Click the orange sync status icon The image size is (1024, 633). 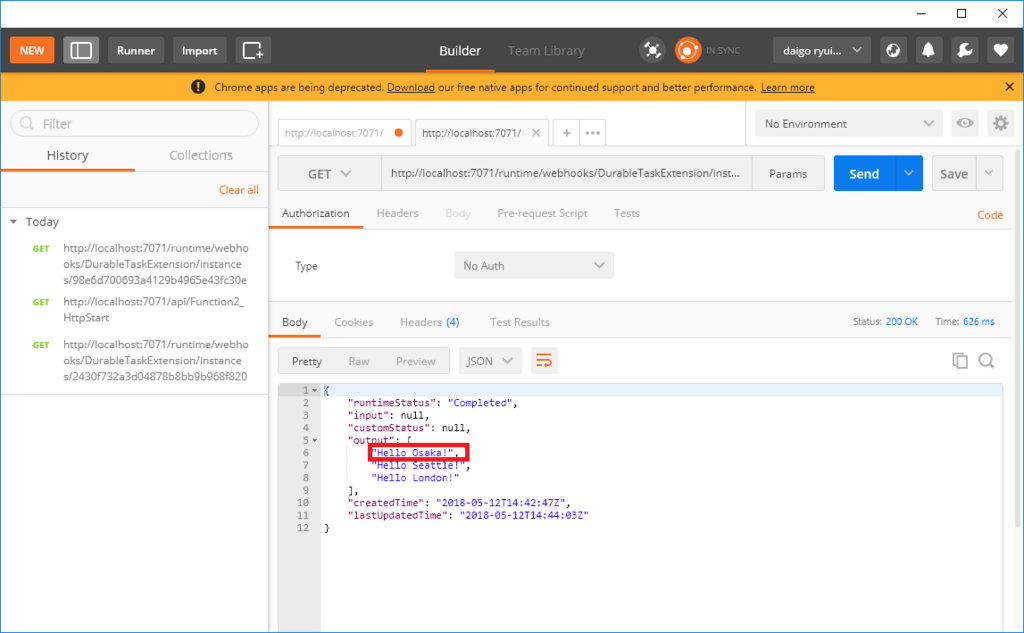[x=688, y=50]
